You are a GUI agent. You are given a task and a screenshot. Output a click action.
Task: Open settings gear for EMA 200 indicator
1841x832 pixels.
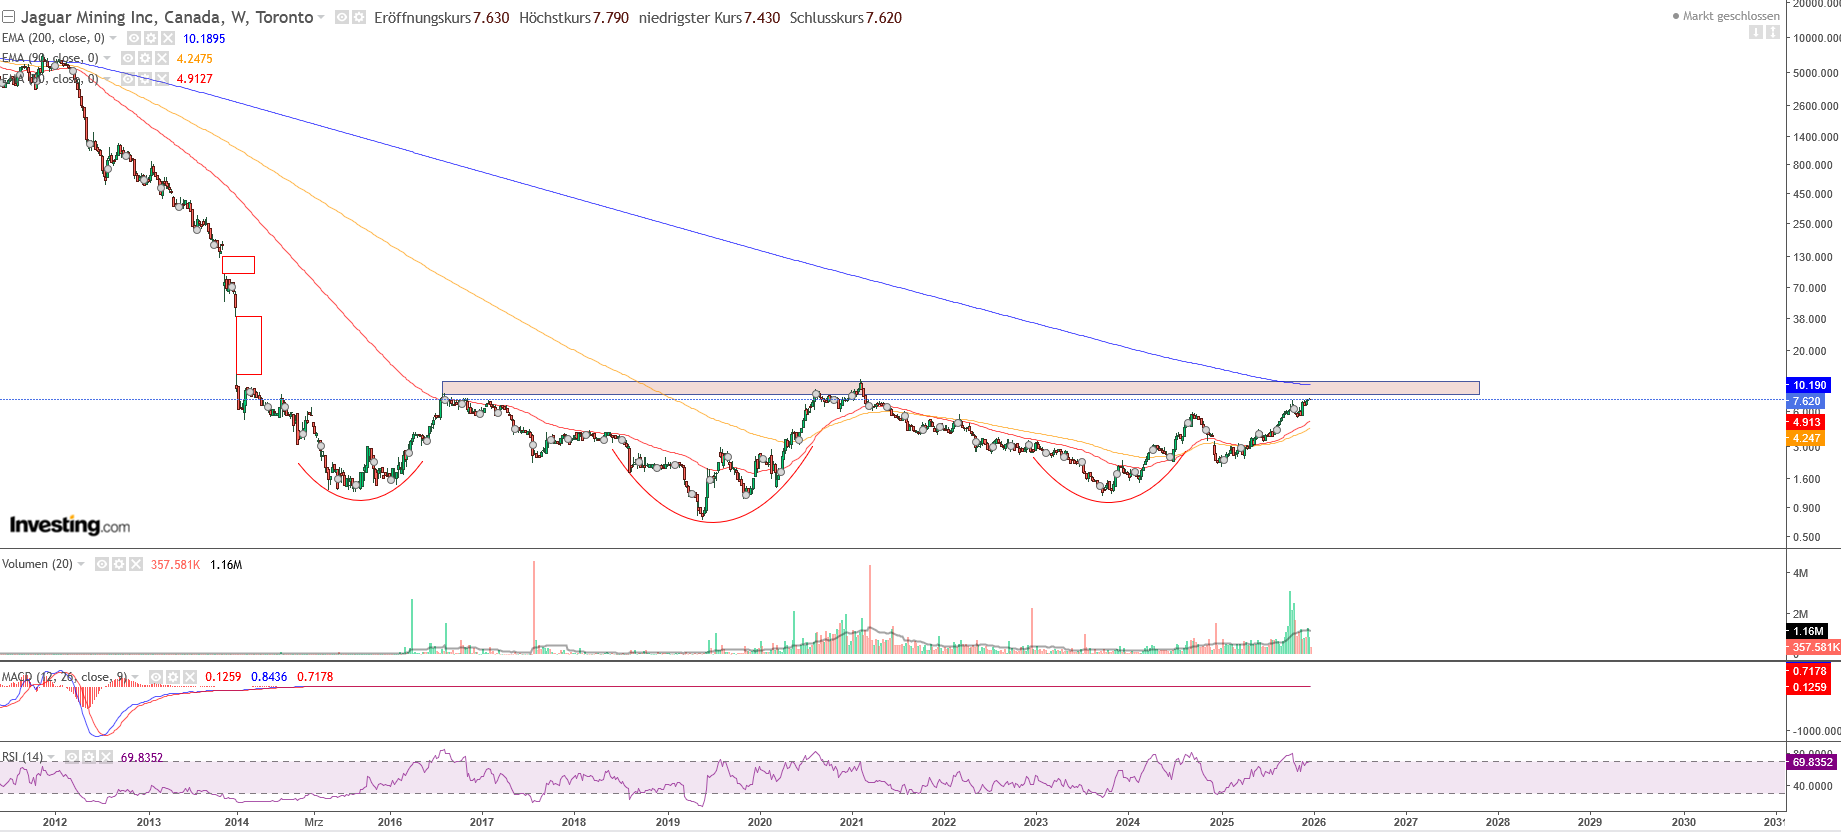pos(150,38)
